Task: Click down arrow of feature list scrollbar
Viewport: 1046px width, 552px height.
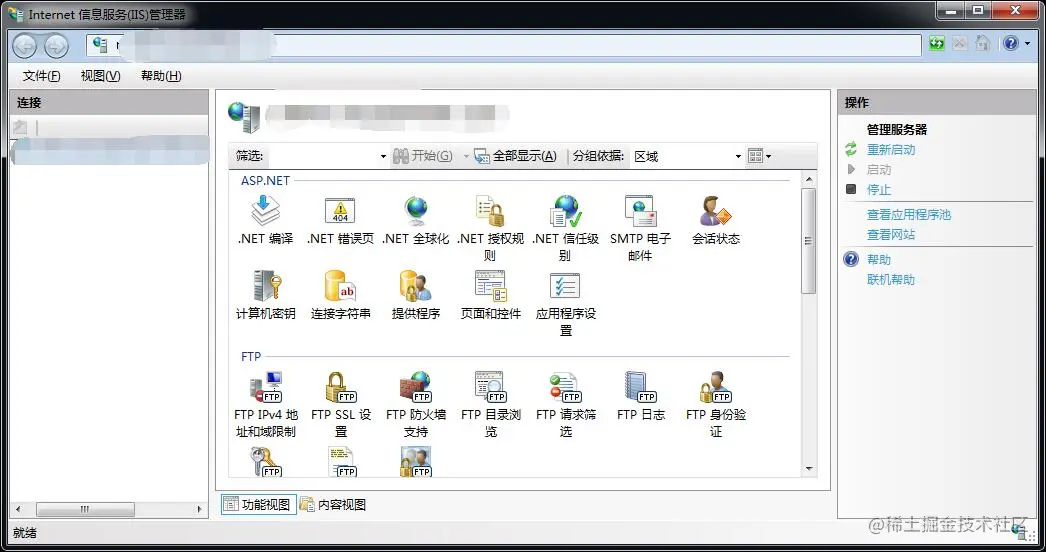Action: [x=809, y=469]
